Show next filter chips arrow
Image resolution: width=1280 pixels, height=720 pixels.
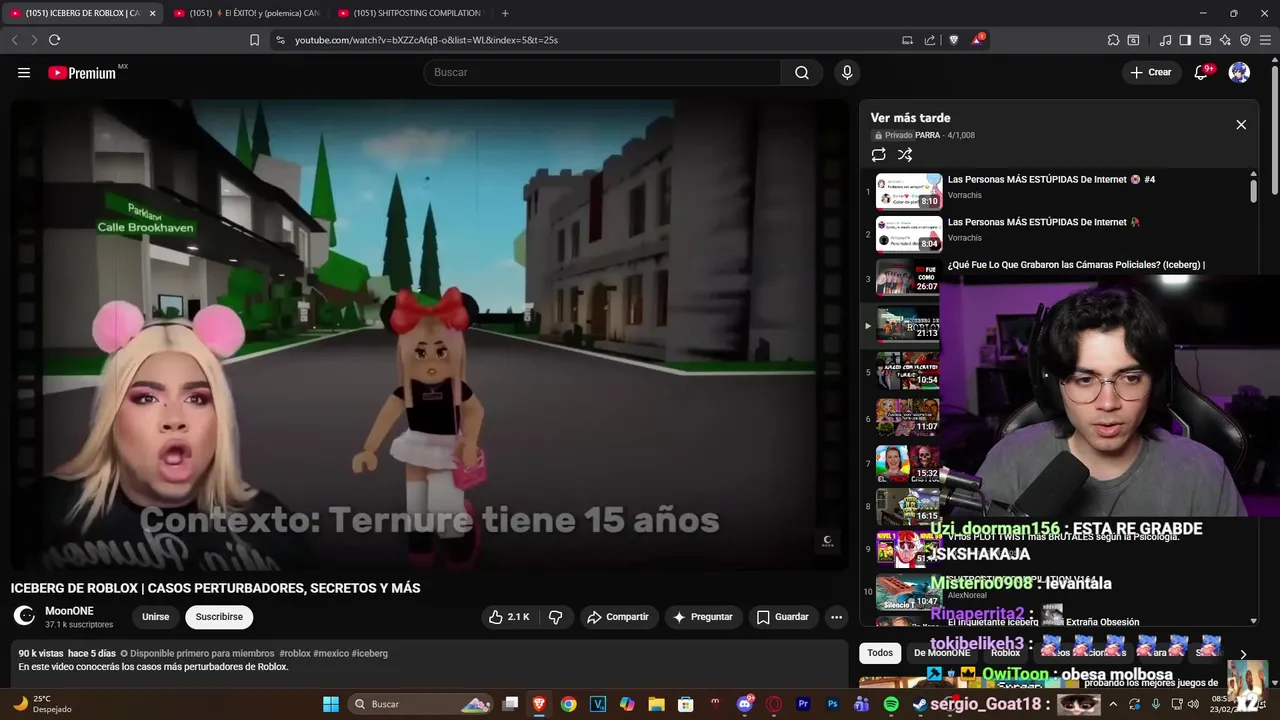(x=1243, y=654)
